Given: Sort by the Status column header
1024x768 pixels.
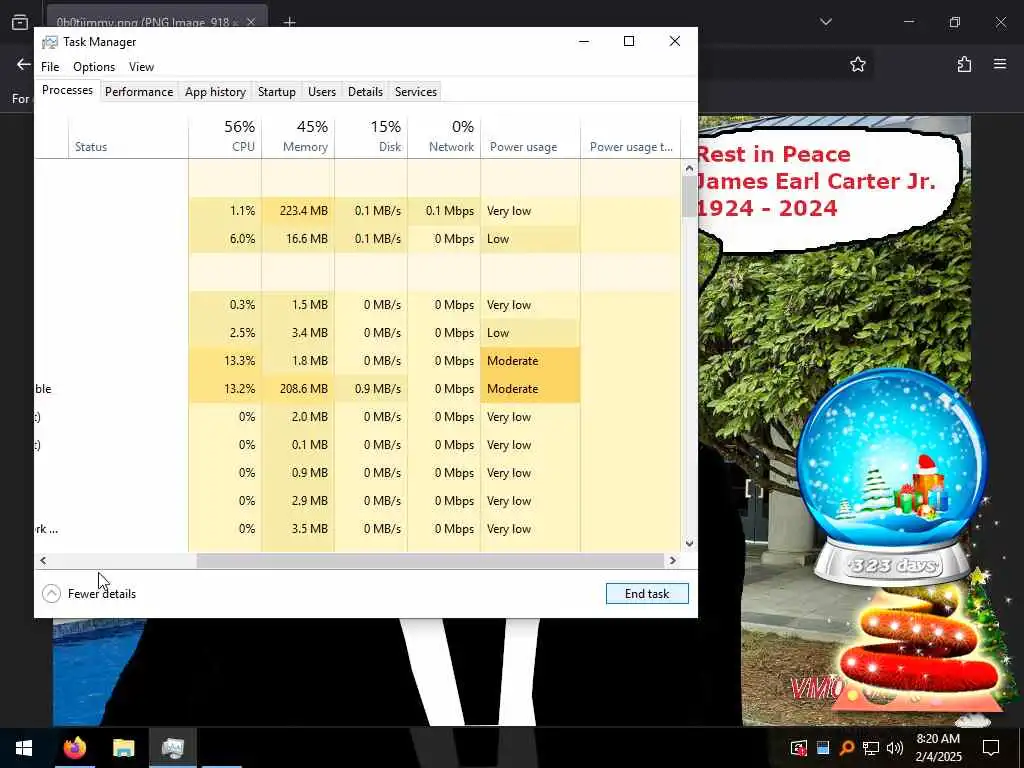Looking at the screenshot, I should point(128,136).
